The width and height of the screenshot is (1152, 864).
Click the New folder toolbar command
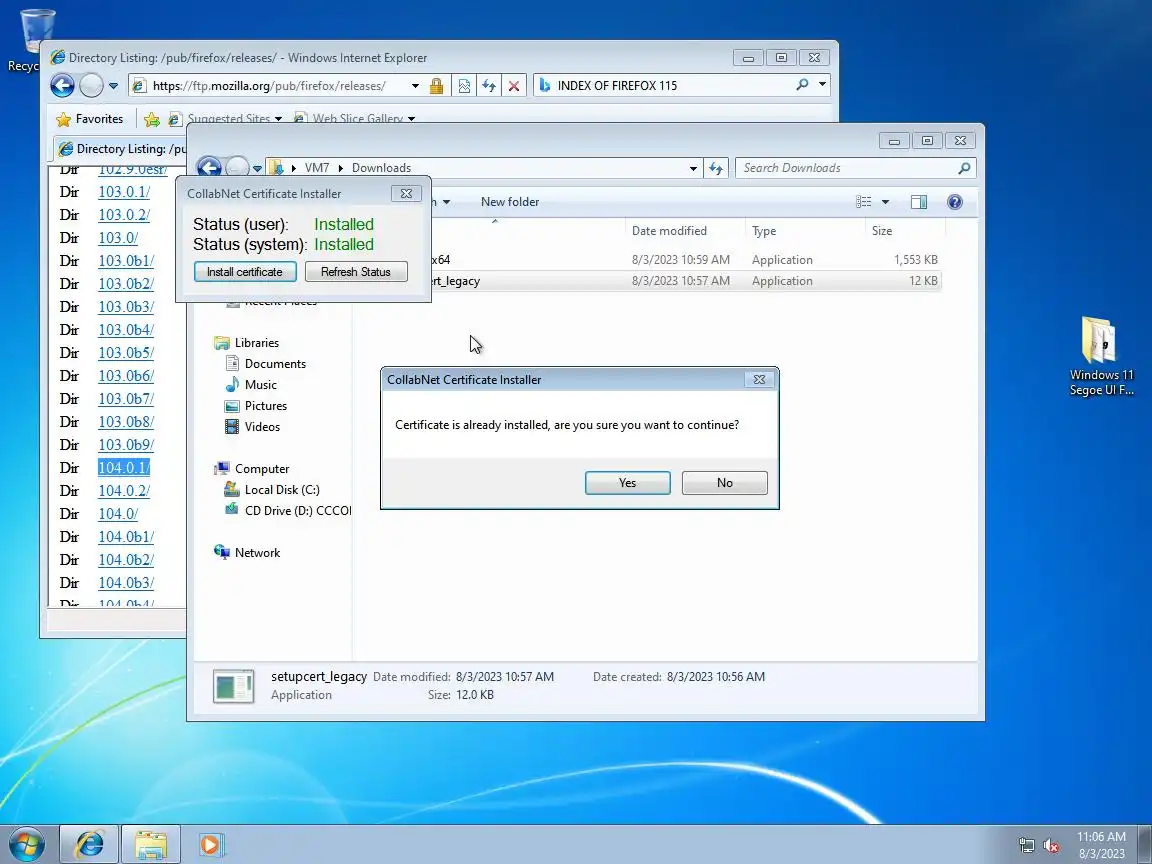pos(510,202)
